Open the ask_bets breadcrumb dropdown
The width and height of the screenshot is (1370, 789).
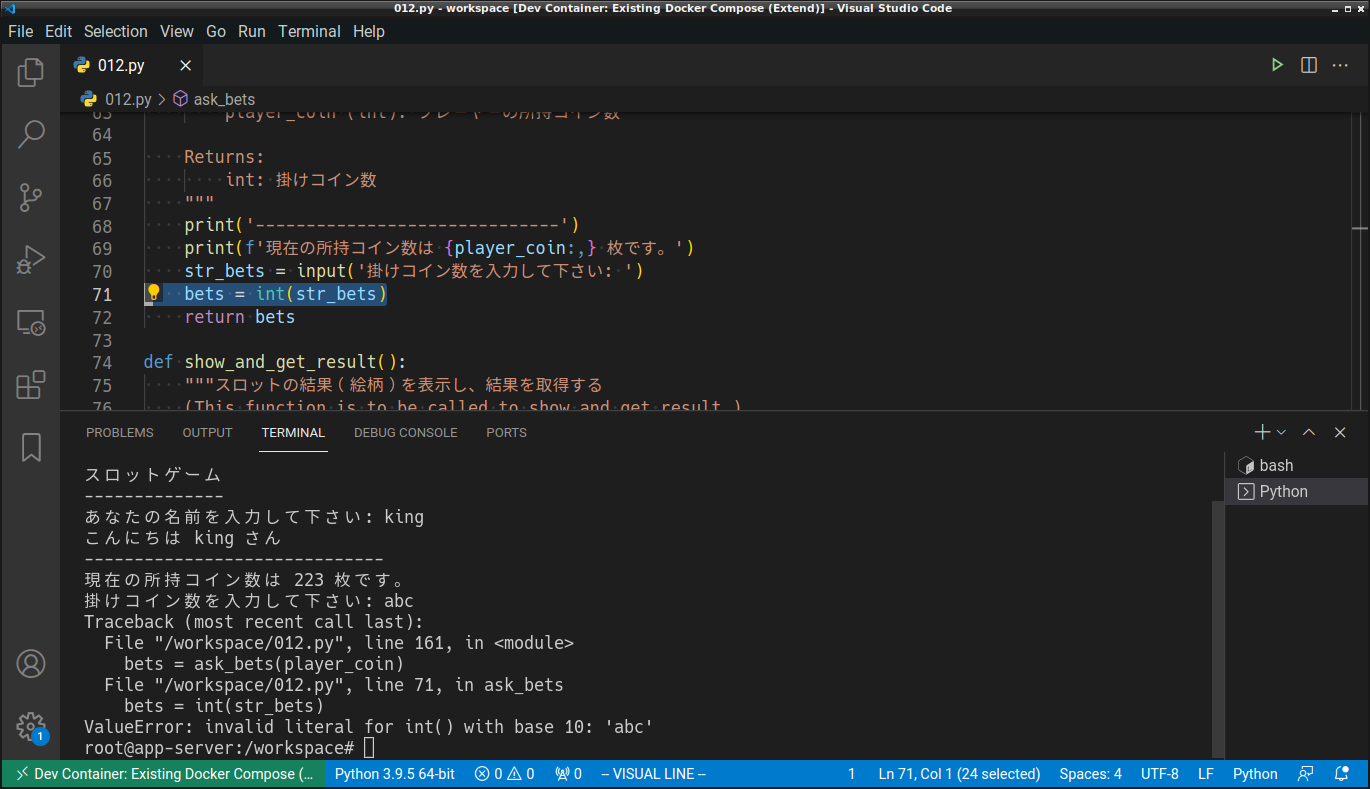click(x=224, y=98)
